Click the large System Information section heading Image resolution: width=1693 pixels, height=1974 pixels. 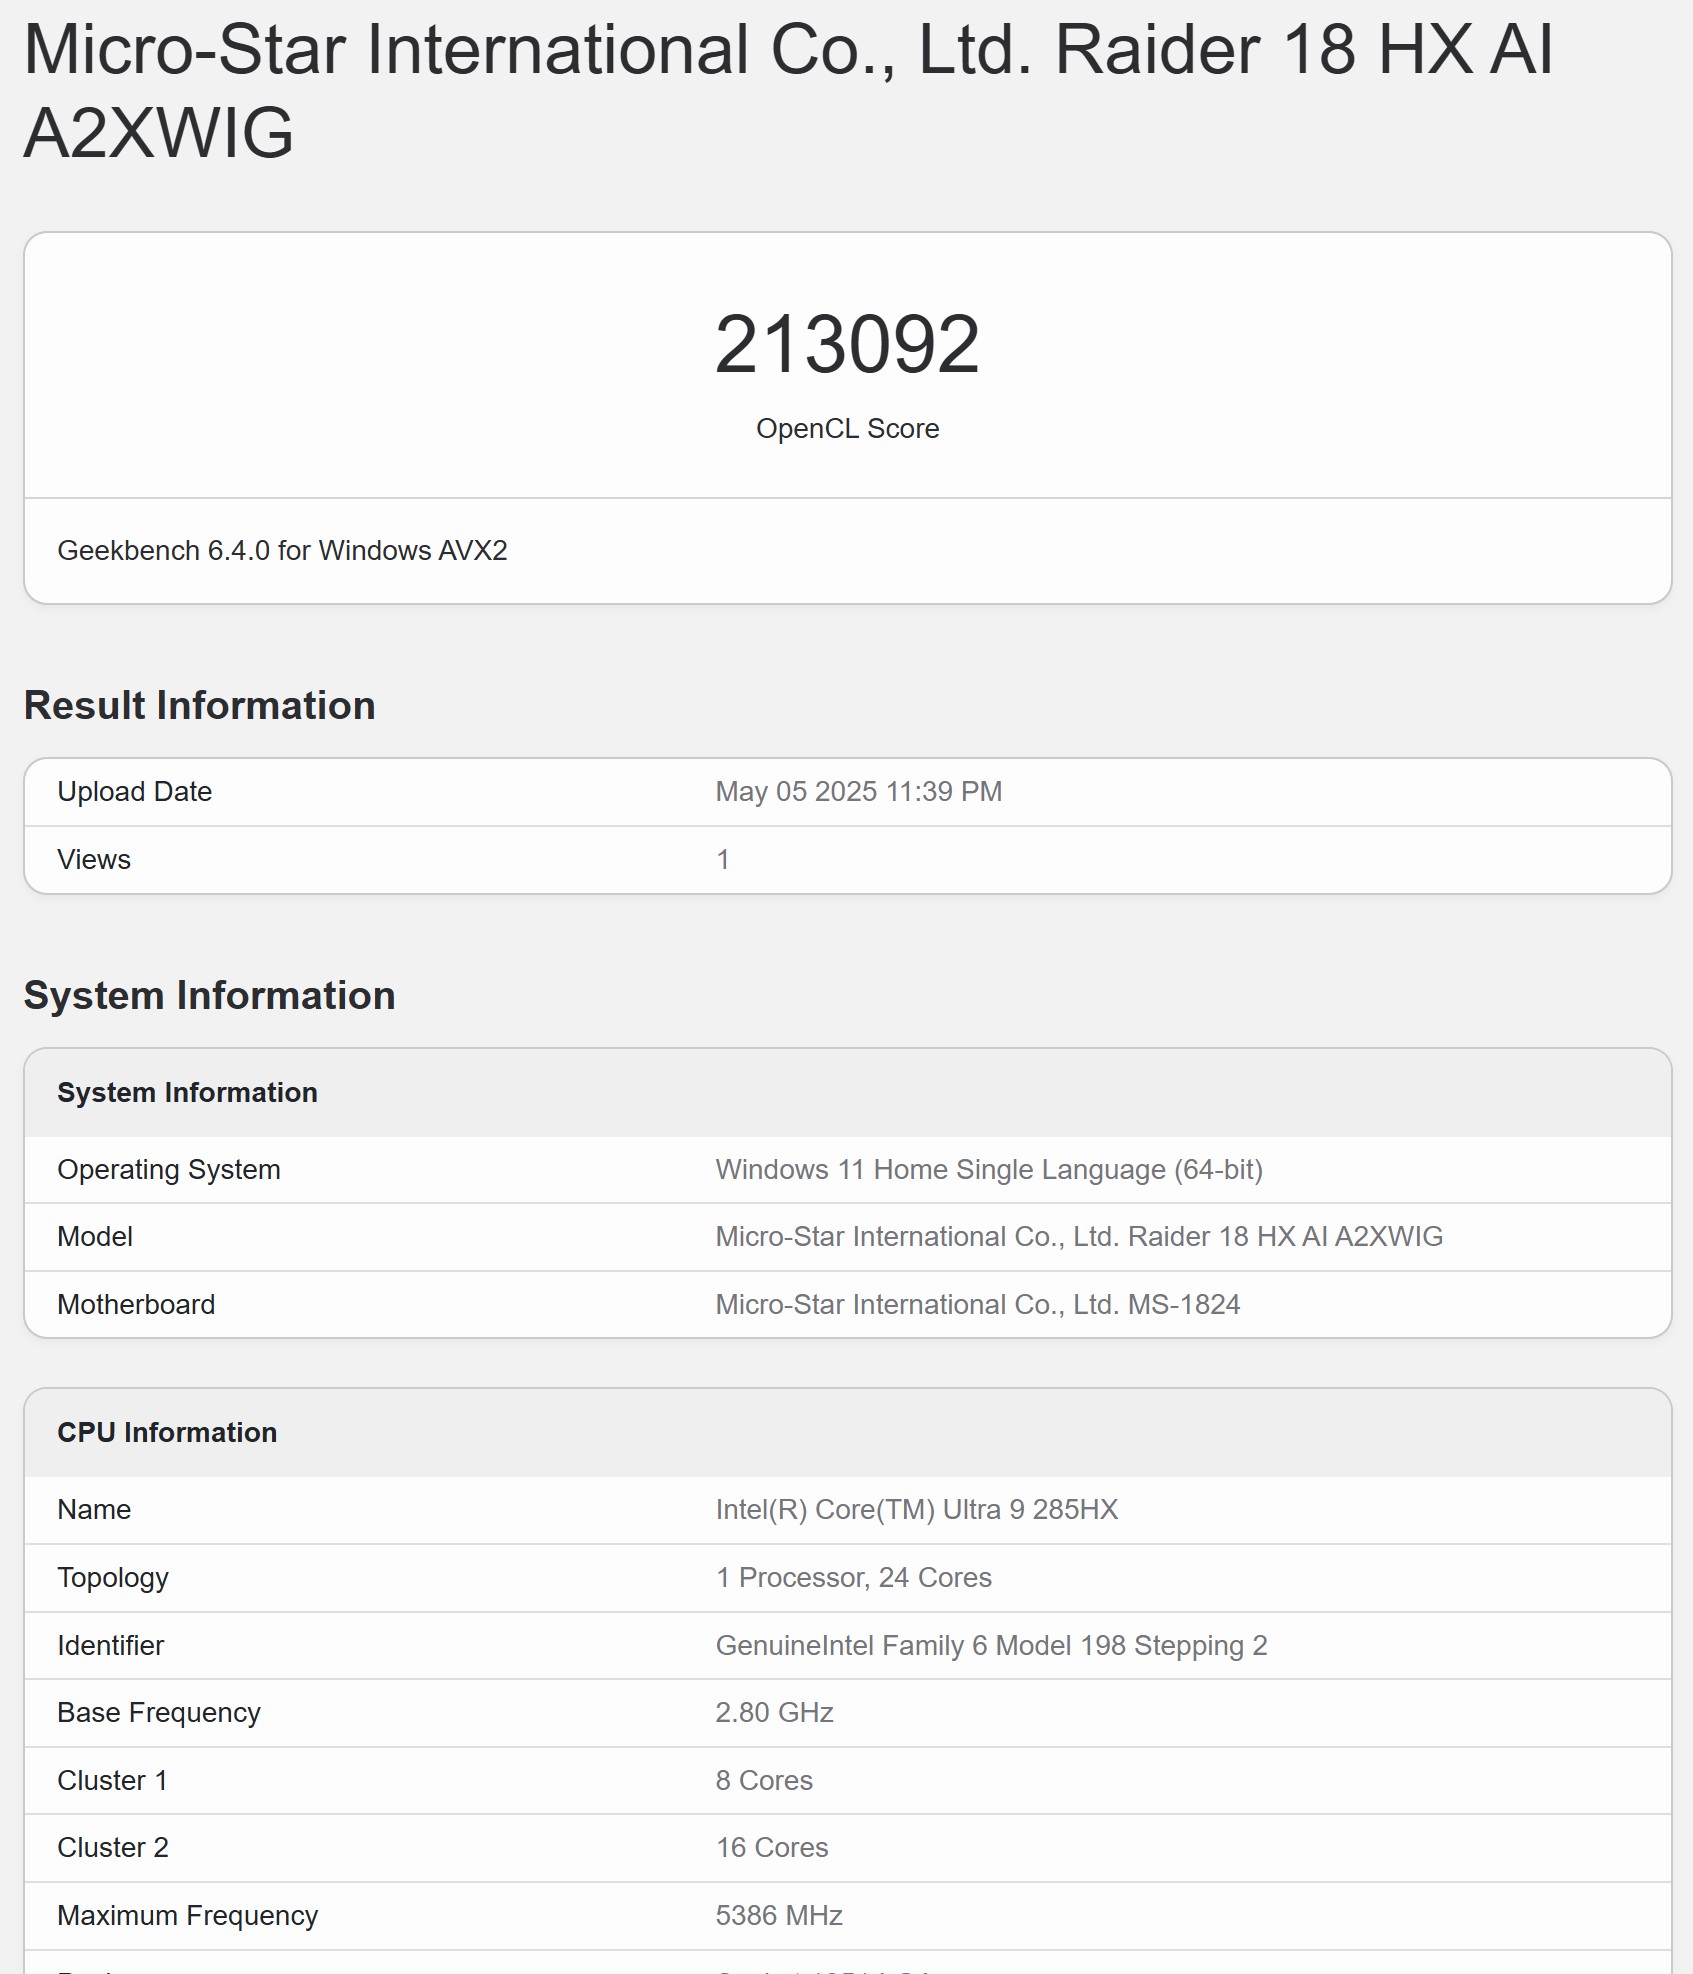tap(209, 996)
